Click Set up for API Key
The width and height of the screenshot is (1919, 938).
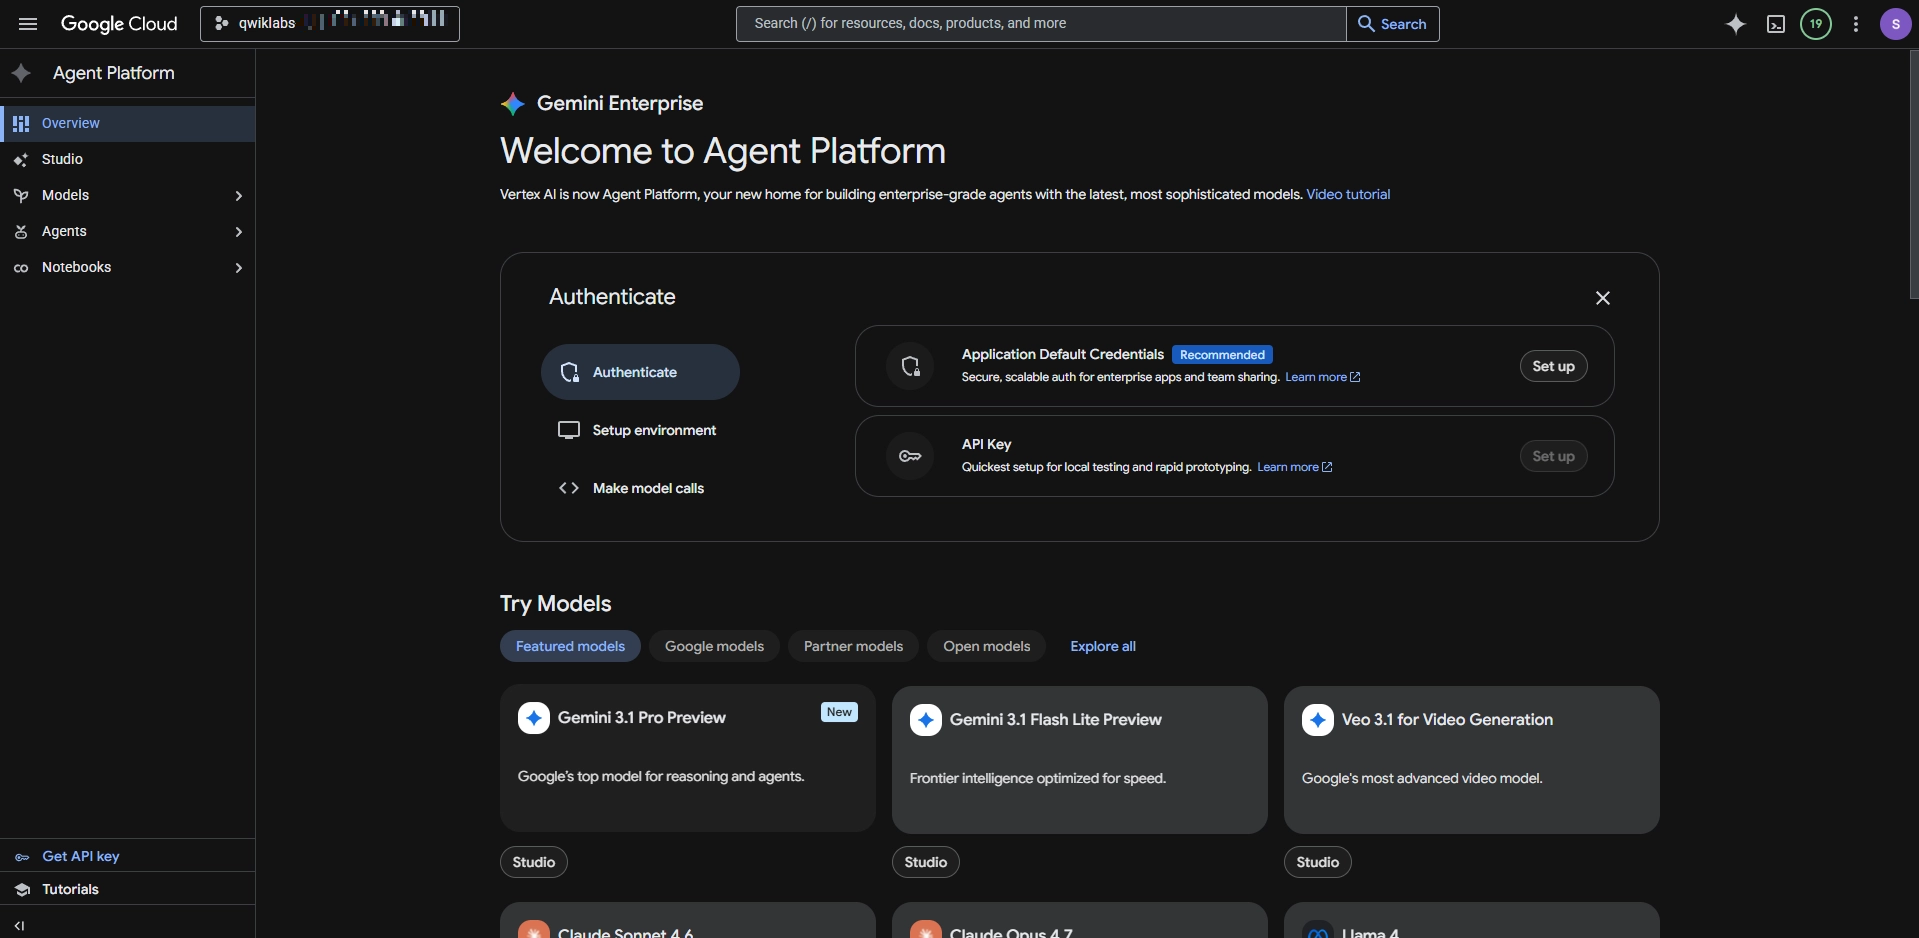pyautogui.click(x=1553, y=456)
